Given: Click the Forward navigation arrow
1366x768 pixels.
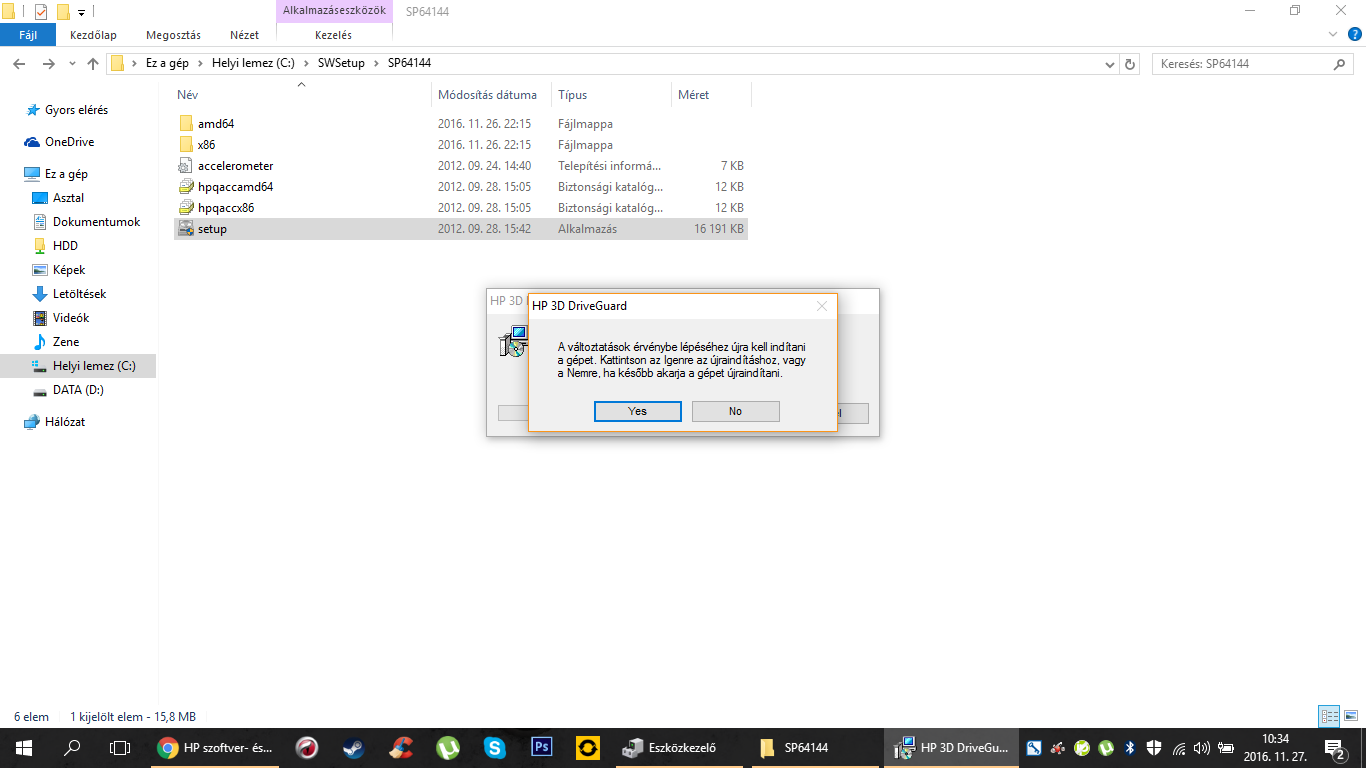Looking at the screenshot, I should pos(48,64).
